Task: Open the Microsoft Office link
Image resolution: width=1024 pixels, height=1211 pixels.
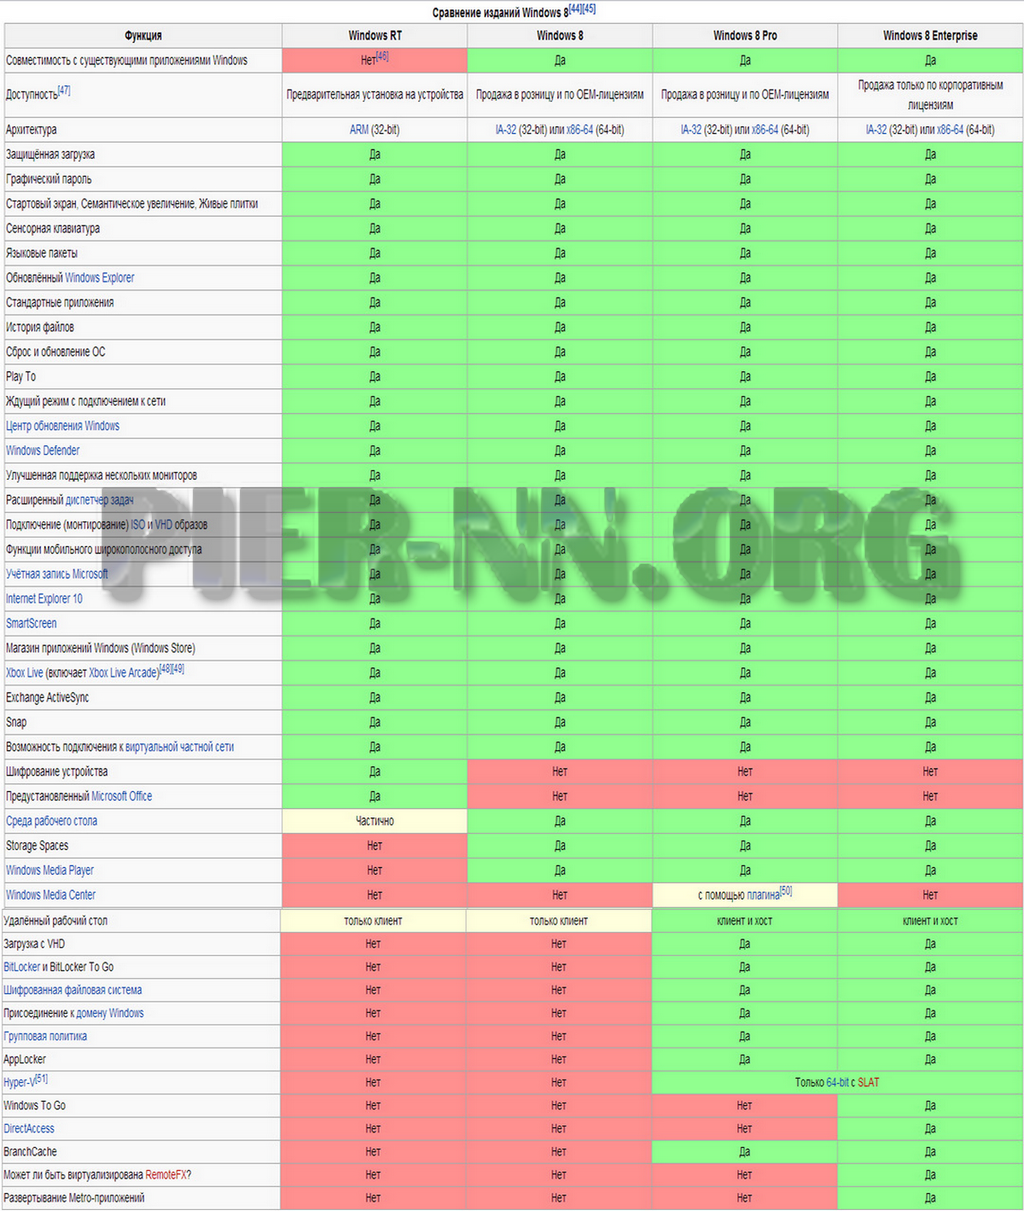Action: point(122,797)
